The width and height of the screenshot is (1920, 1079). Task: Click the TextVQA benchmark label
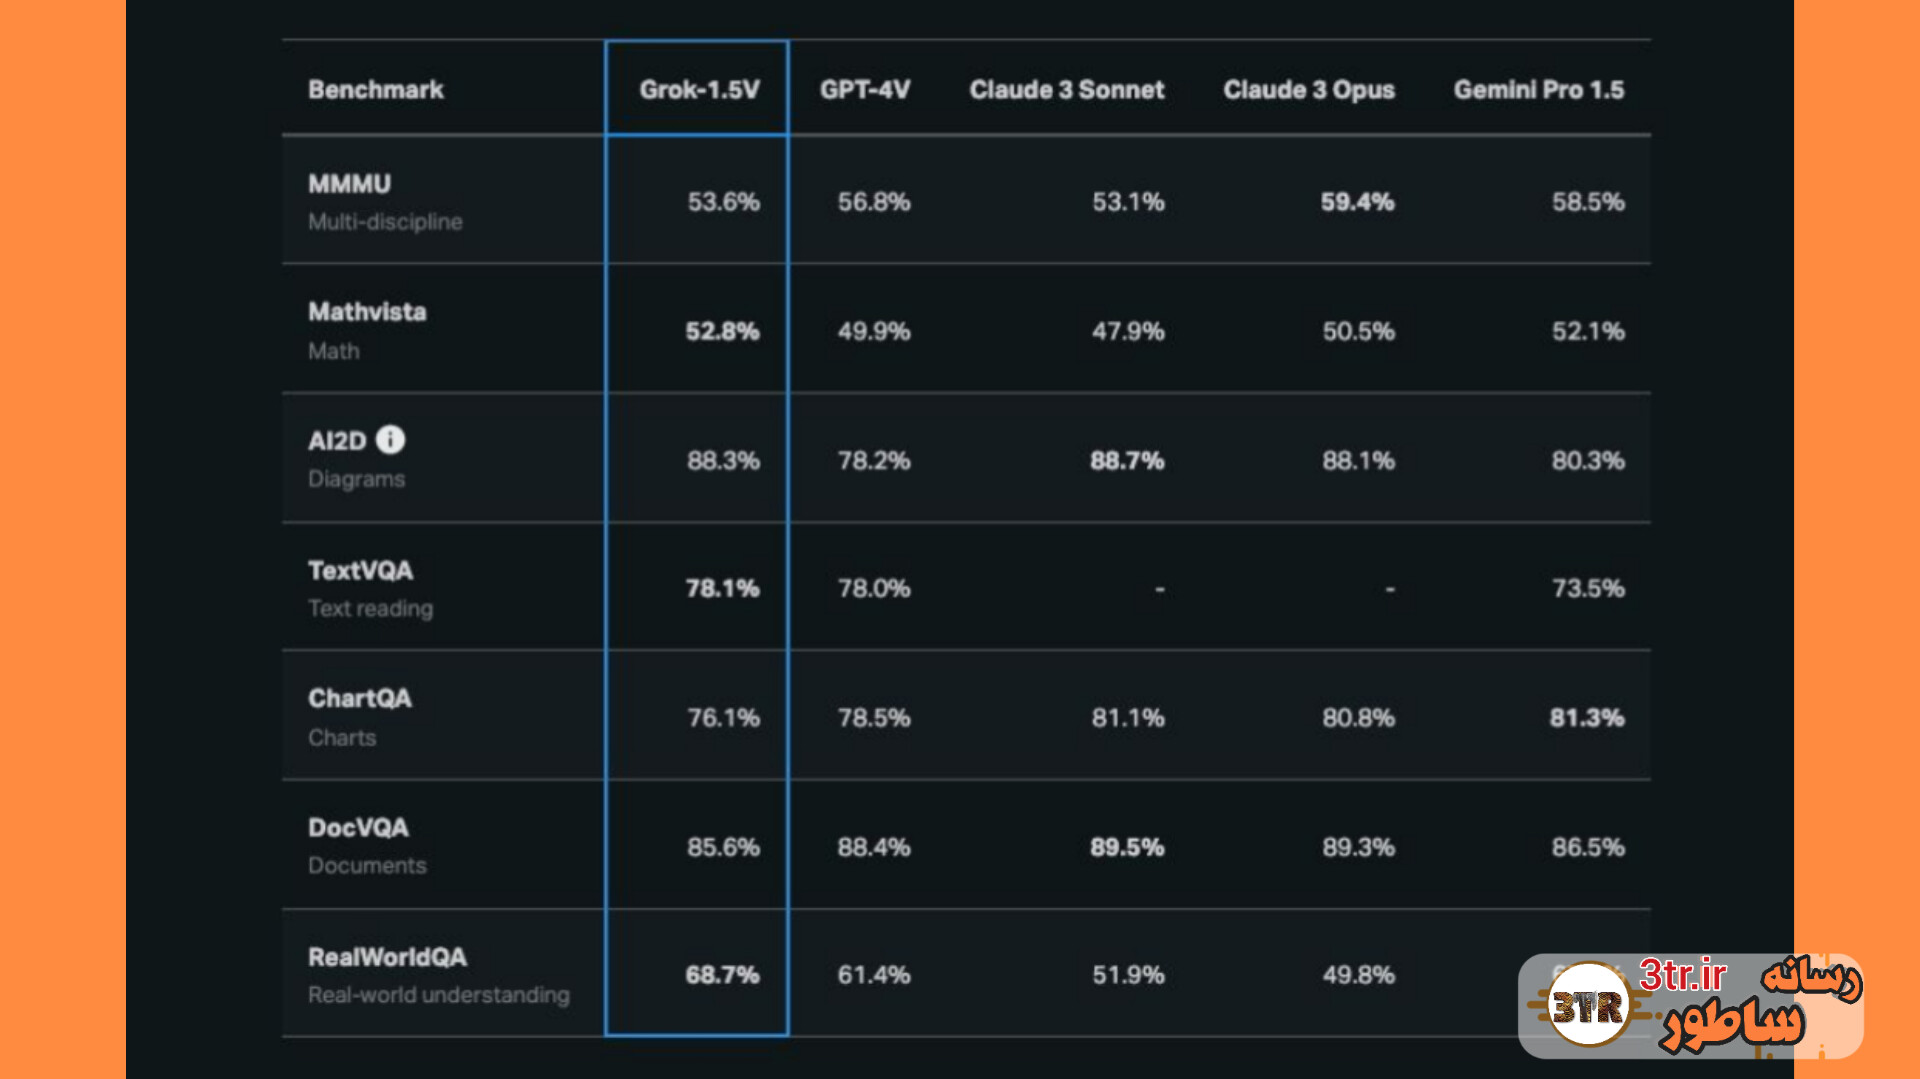[x=360, y=570]
